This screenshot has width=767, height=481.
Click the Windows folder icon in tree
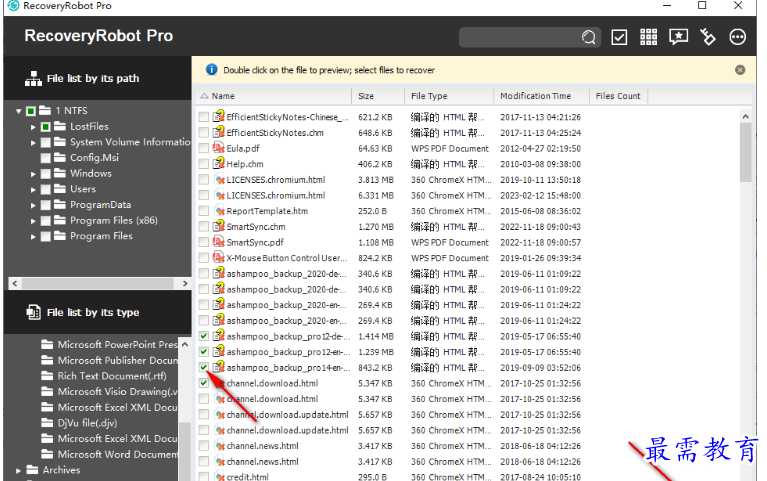(x=60, y=173)
